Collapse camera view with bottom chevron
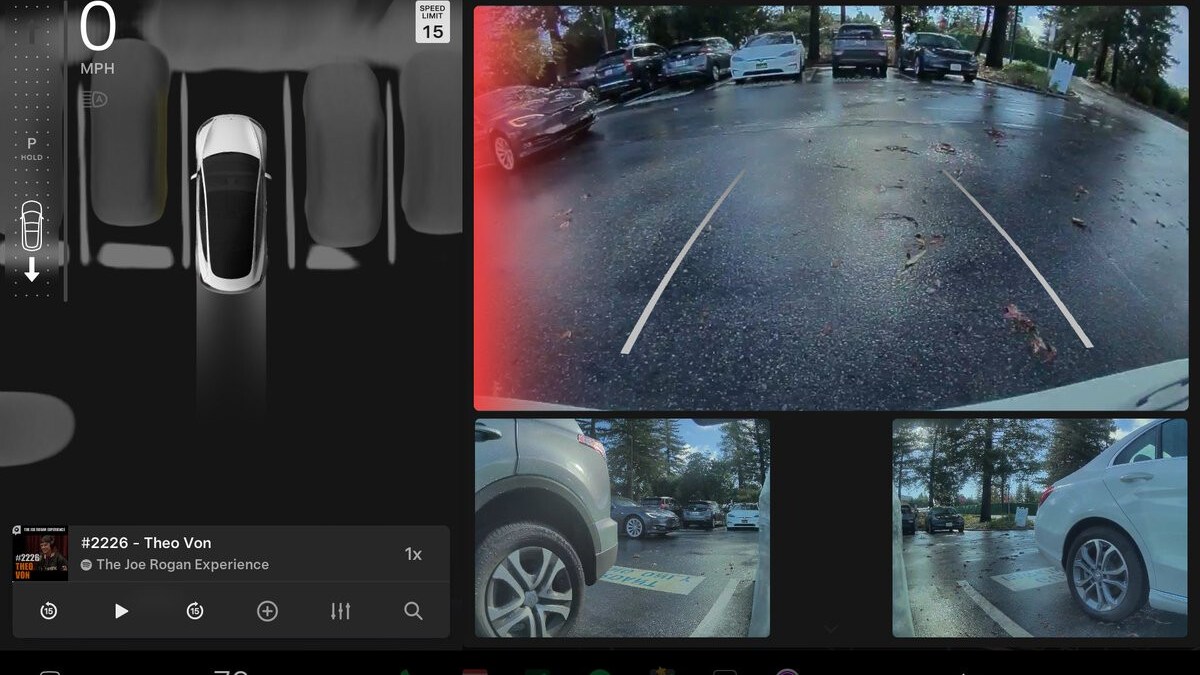 tap(831, 629)
